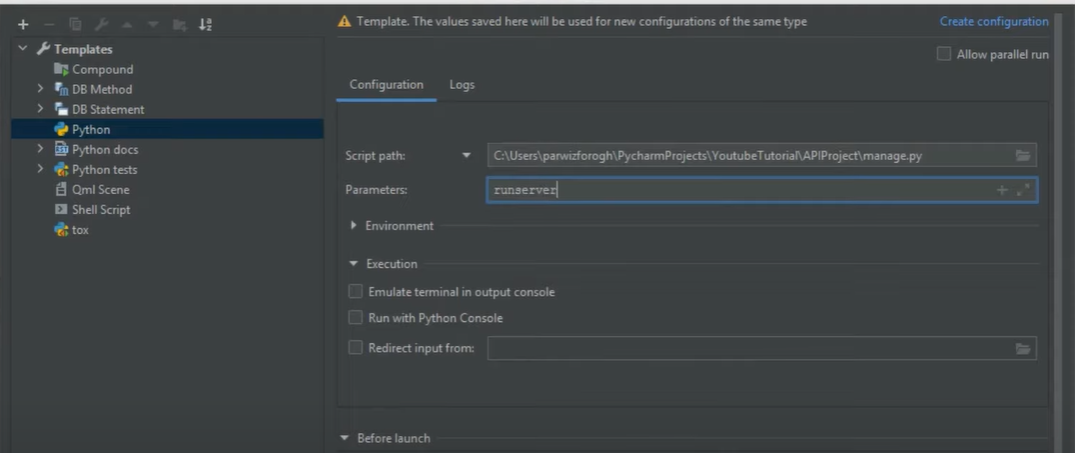Viewport: 1075px width, 453px height.
Task: Click the Parameters field containing runserver
Action: pyautogui.click(x=762, y=191)
